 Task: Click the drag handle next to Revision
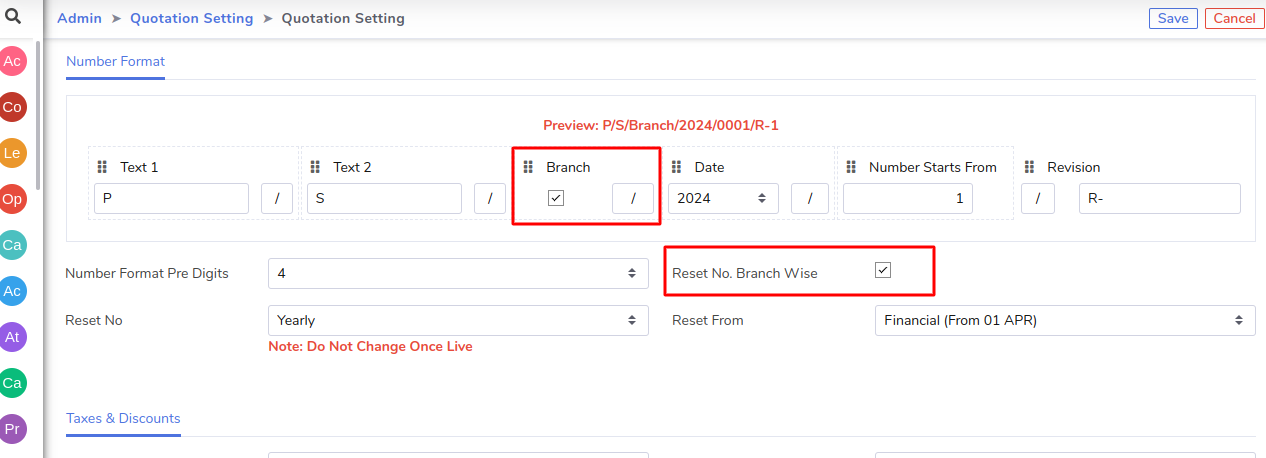pos(1029,167)
